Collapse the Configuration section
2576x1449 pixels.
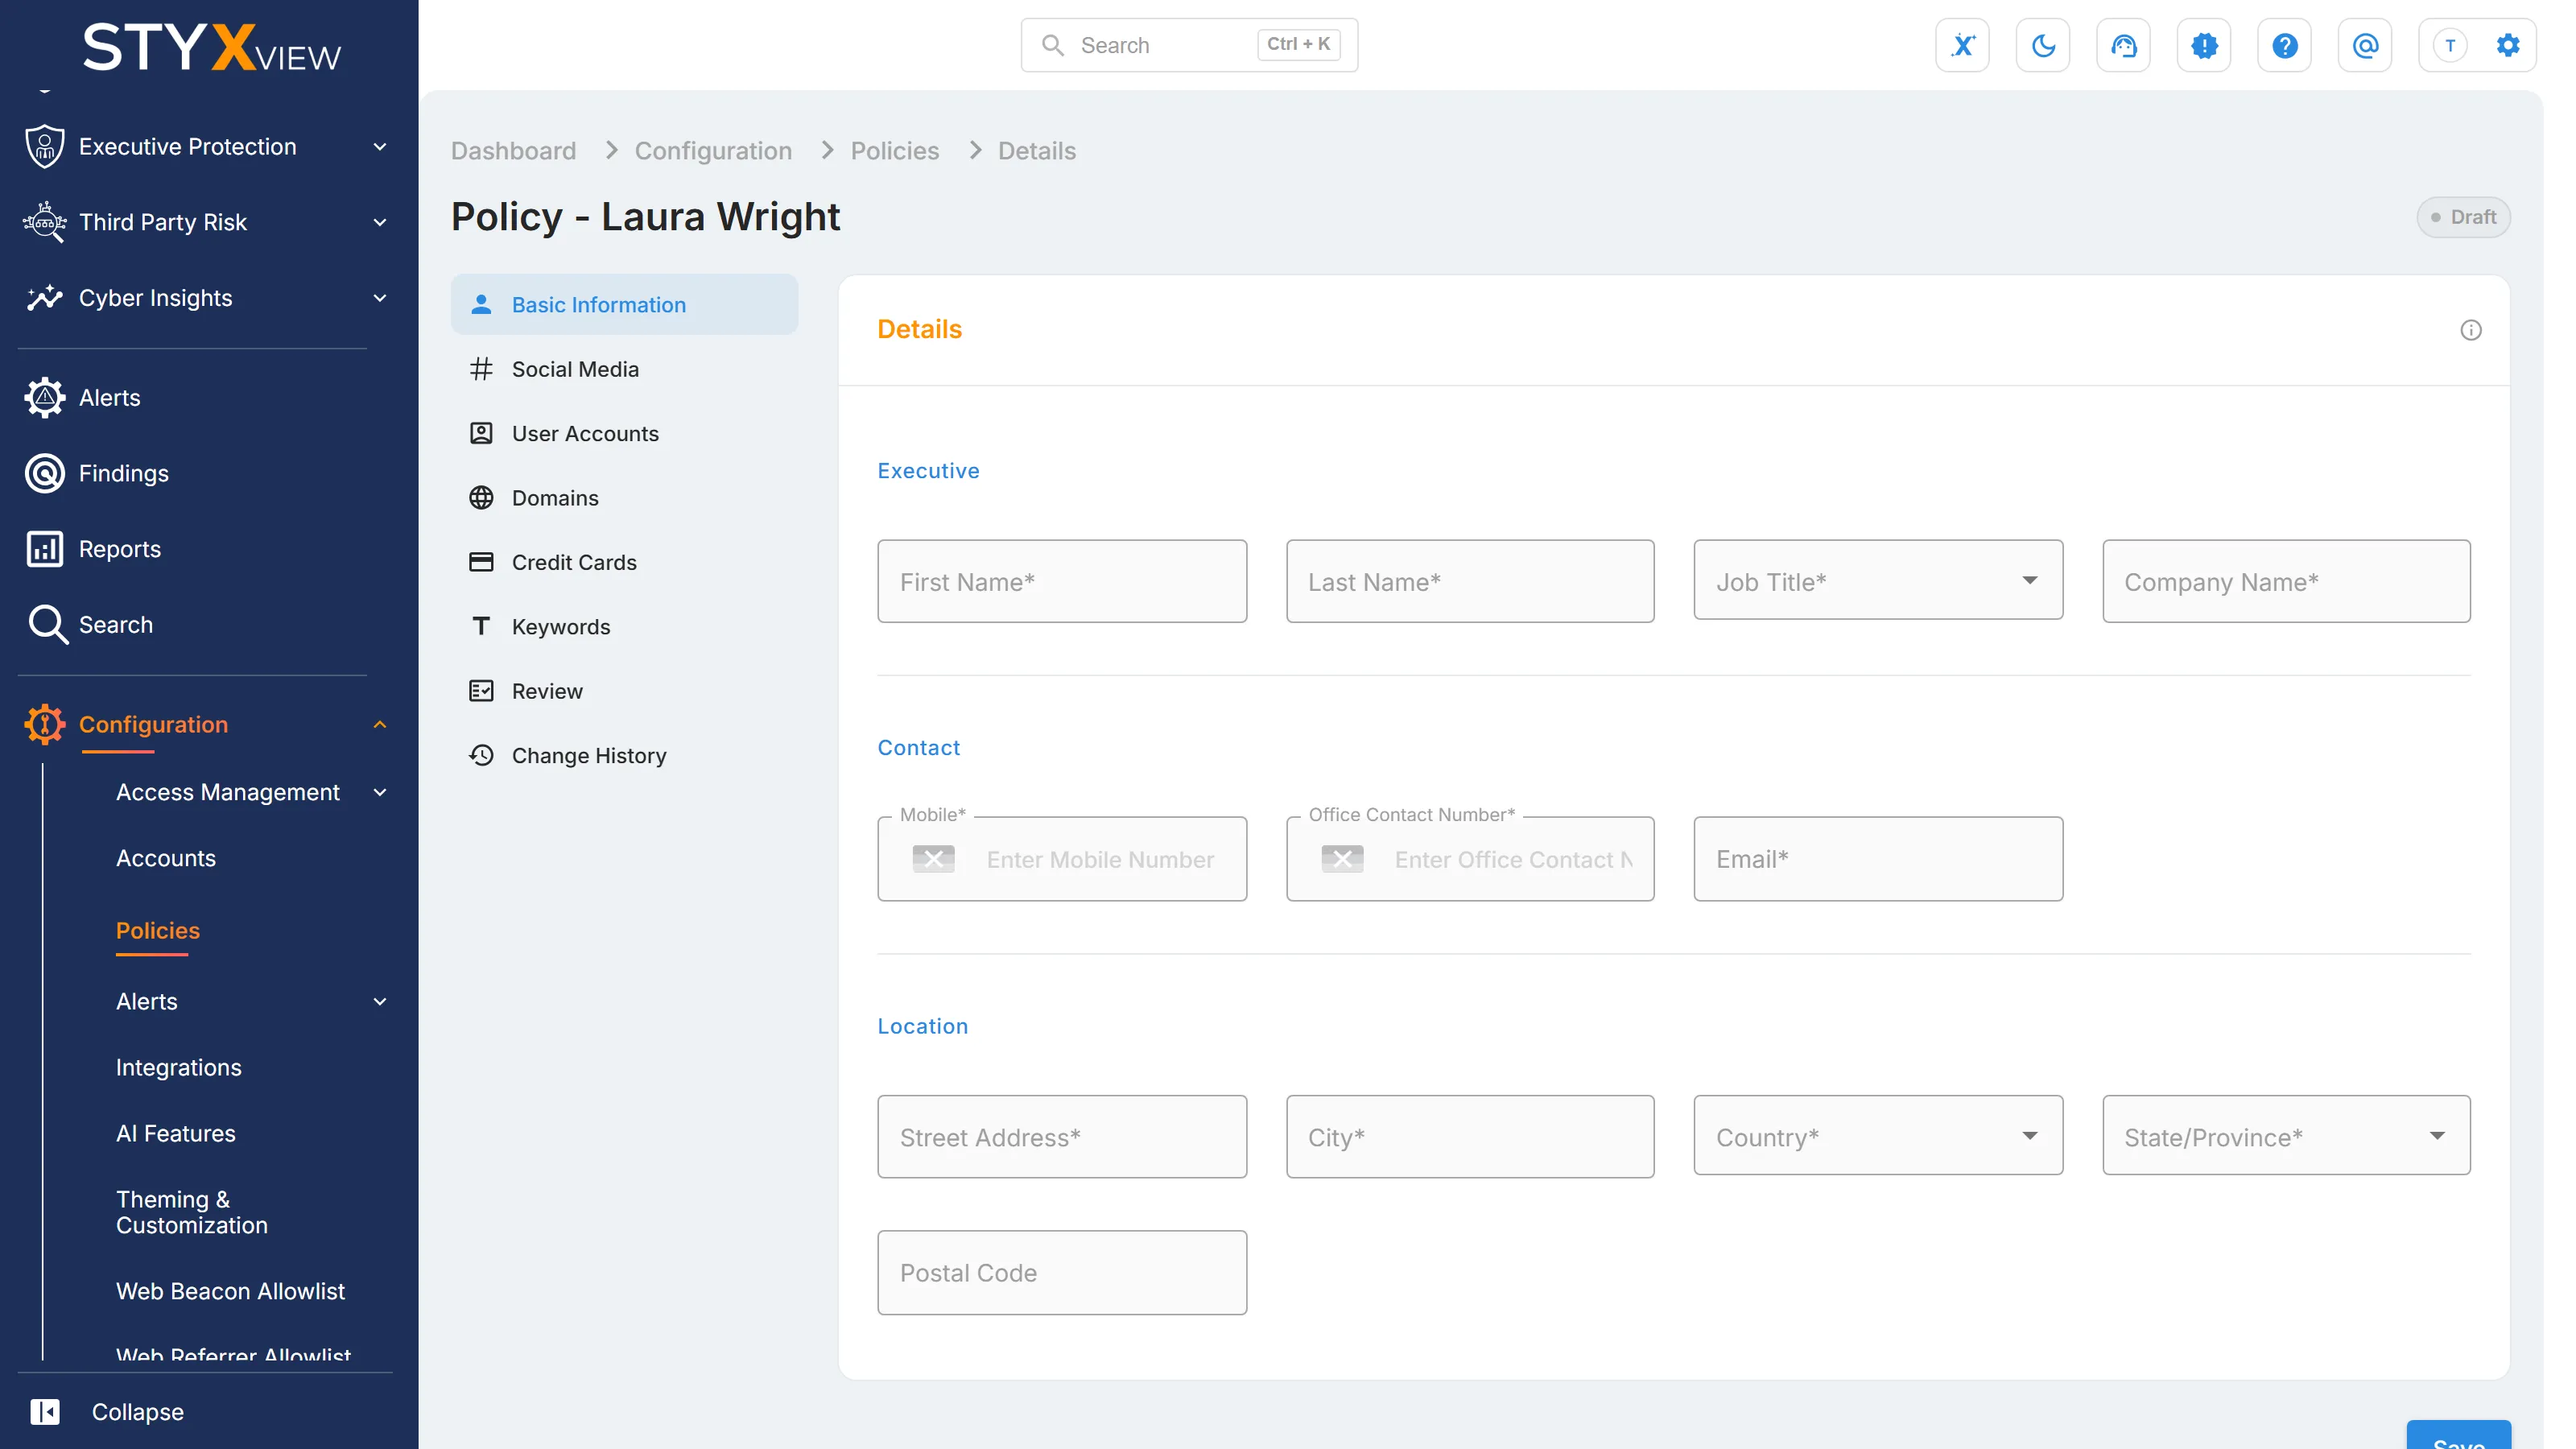click(x=379, y=724)
